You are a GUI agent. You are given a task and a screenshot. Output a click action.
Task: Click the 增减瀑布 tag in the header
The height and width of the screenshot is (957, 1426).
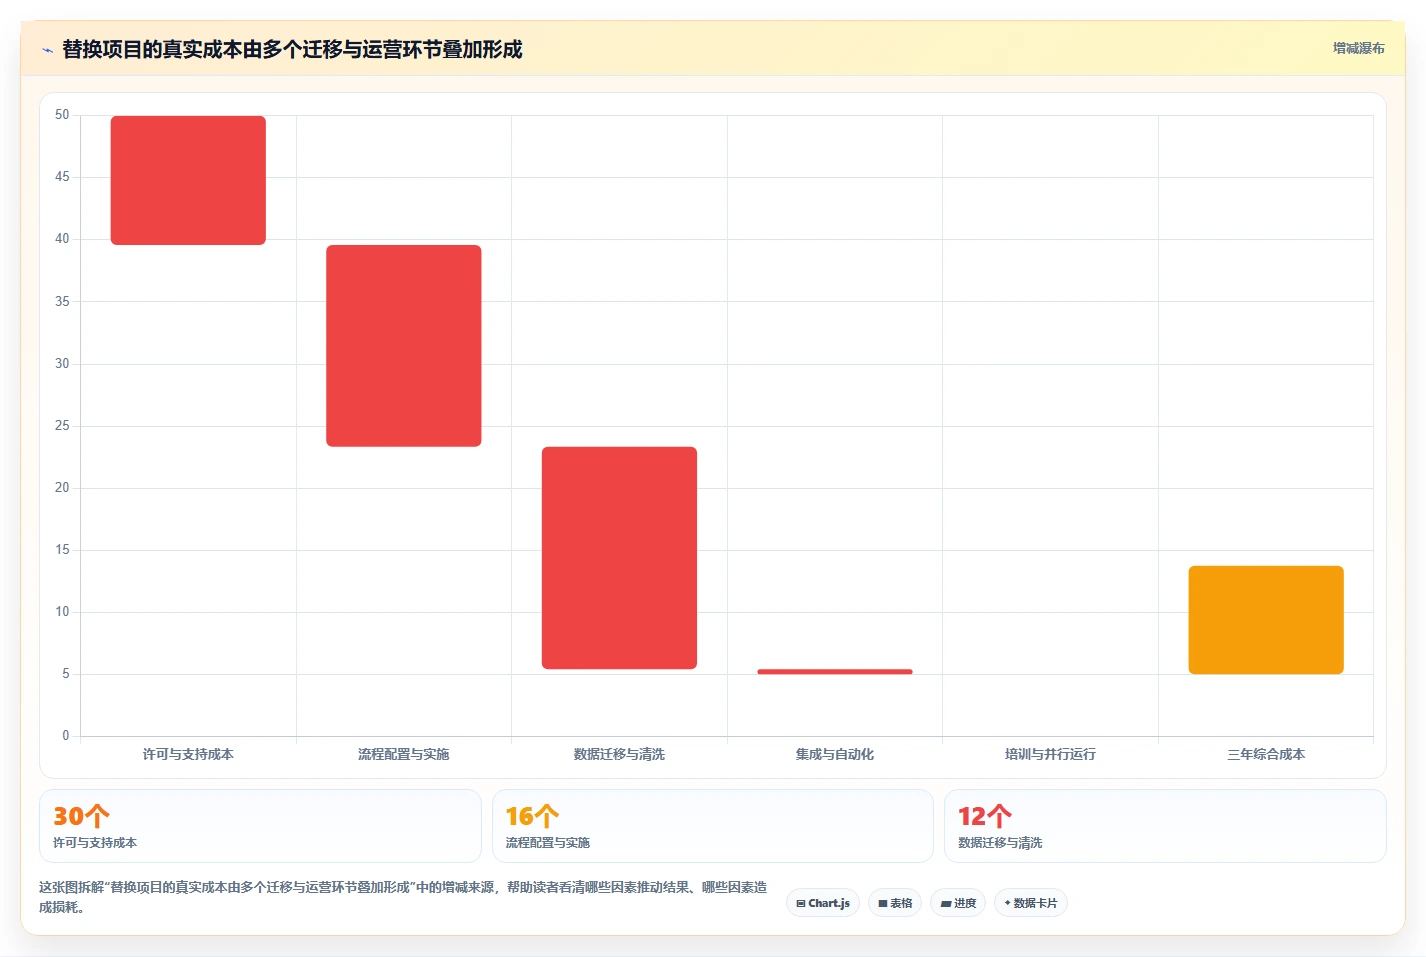[x=1358, y=48]
